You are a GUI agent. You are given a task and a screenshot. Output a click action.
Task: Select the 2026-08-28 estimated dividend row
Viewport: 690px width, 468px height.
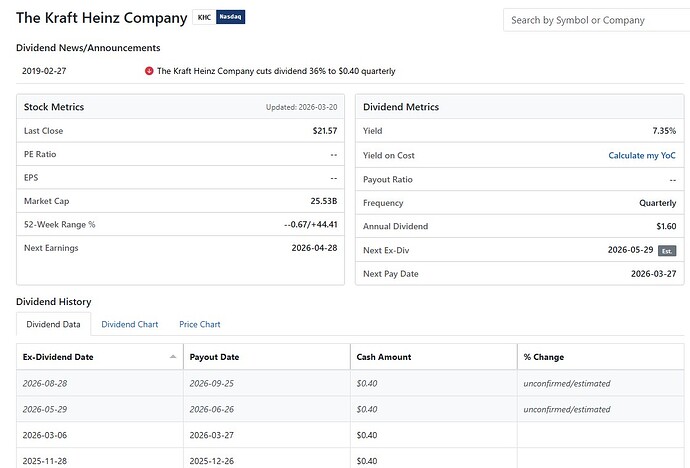[x=45, y=383]
